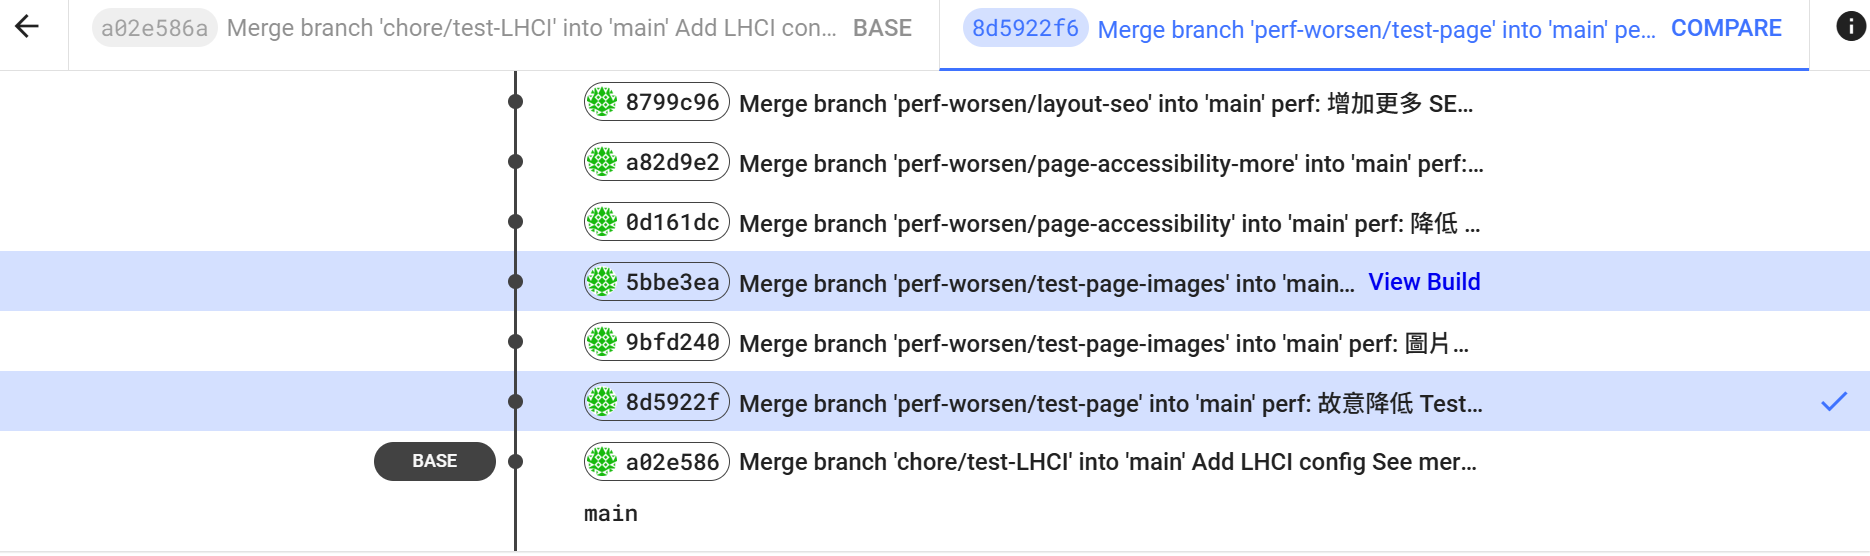Click the avatar on commit 9bfd240
This screenshot has height=556, width=1870.
602,342
